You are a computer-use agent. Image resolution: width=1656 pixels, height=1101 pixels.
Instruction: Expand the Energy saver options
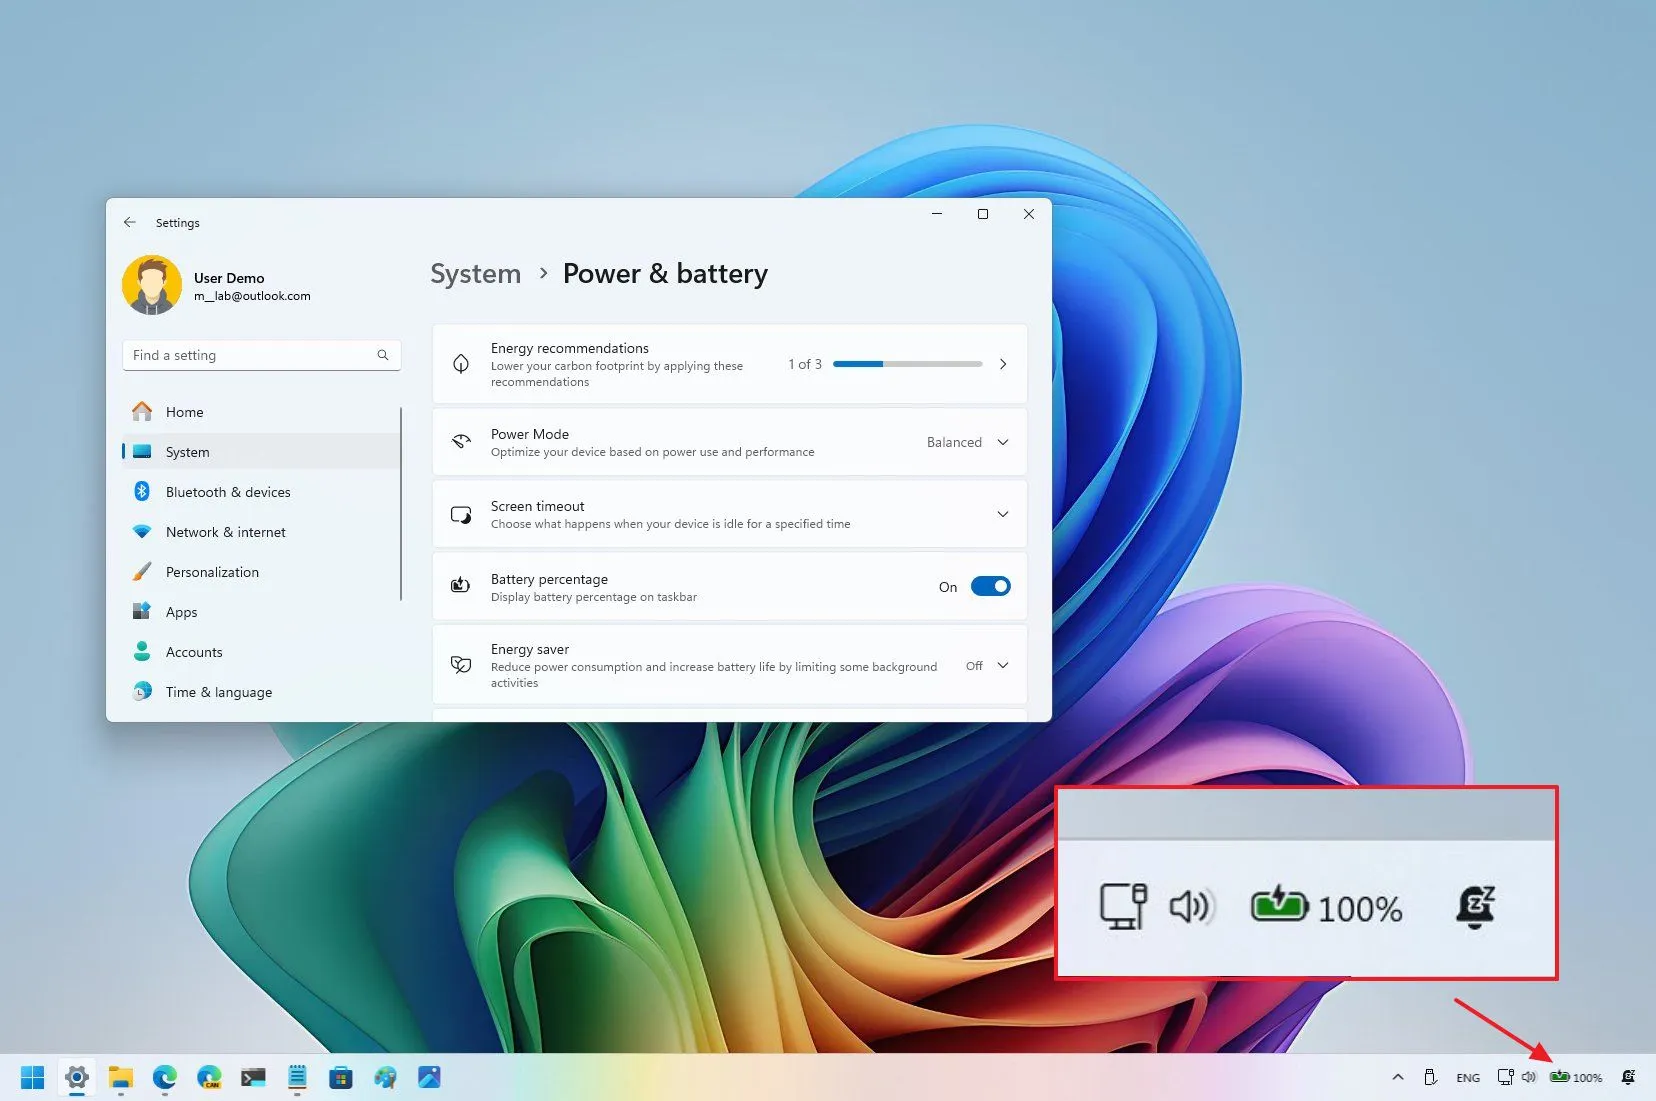pos(1003,665)
